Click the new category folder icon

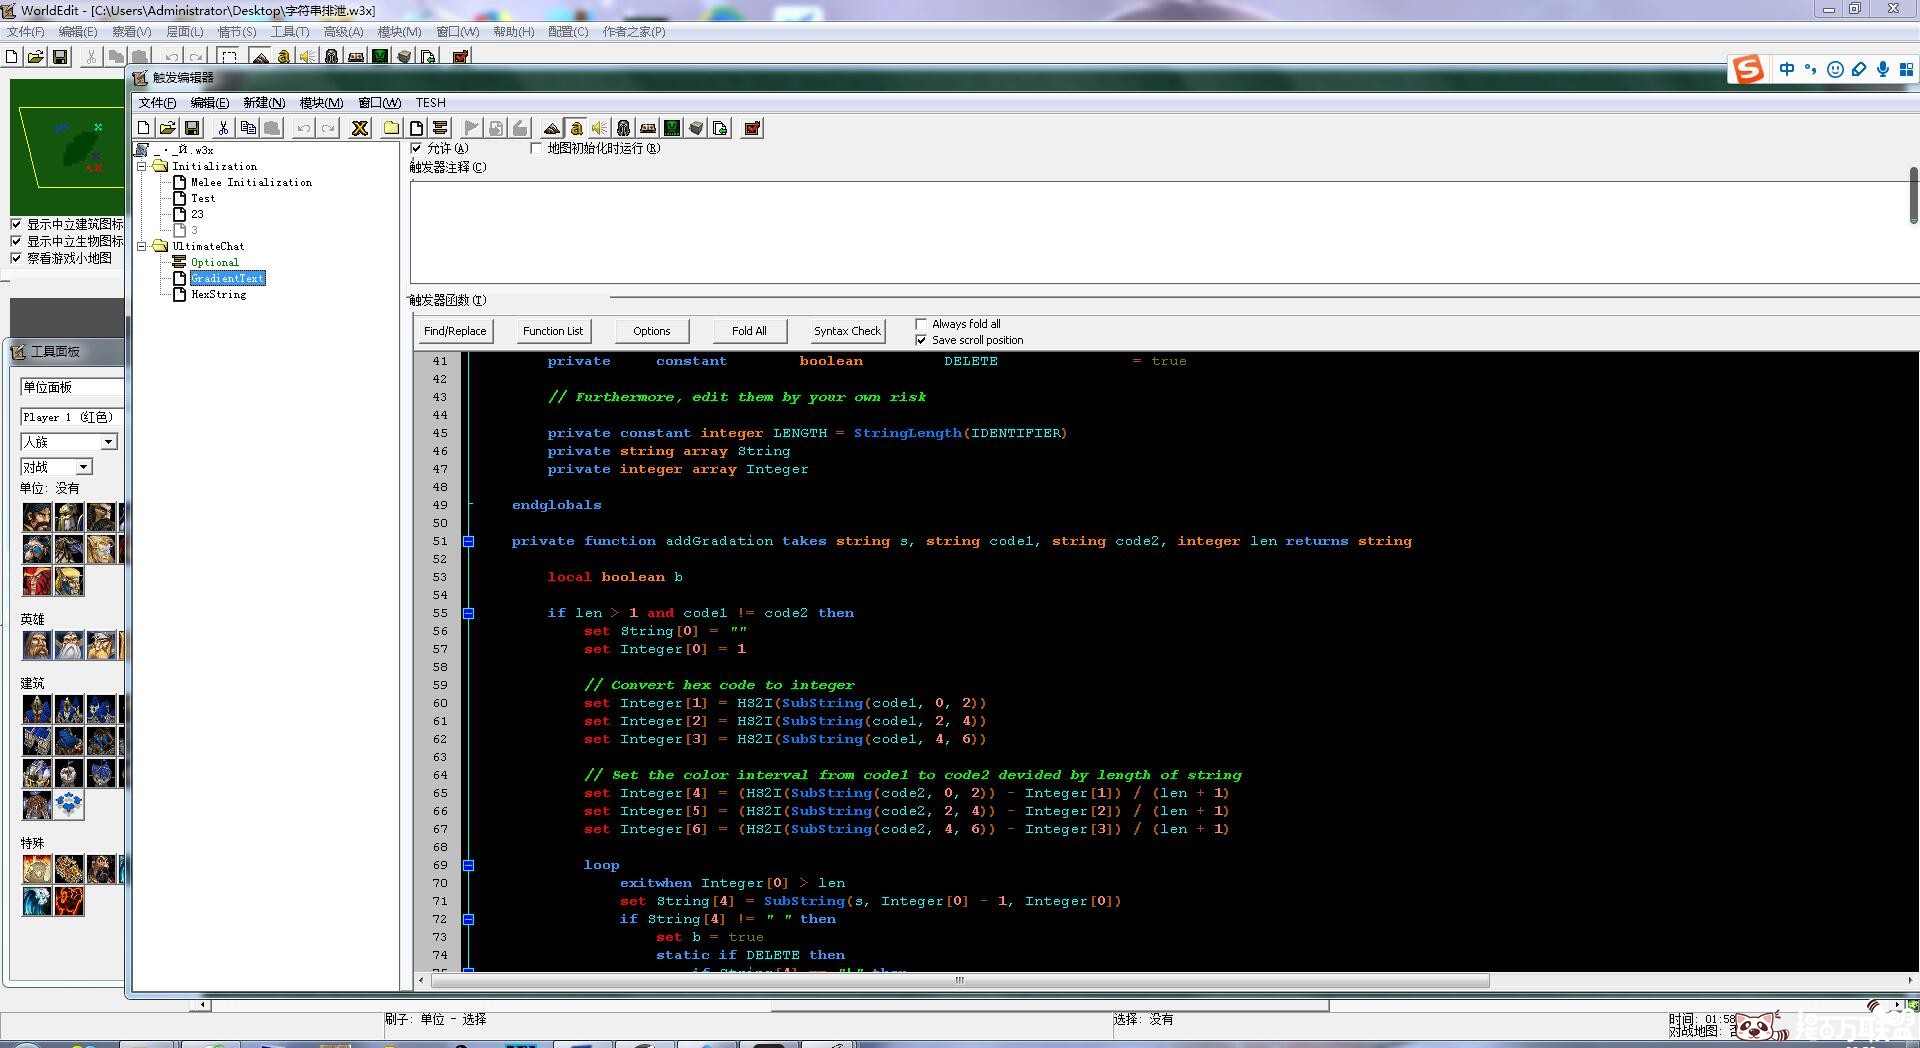point(391,128)
